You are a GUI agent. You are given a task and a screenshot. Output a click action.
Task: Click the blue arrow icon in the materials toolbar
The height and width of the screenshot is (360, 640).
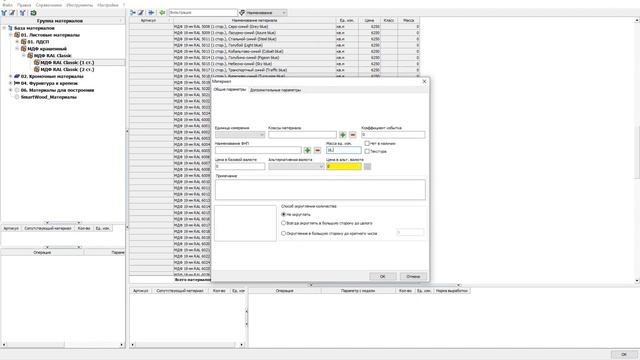tap(151, 13)
